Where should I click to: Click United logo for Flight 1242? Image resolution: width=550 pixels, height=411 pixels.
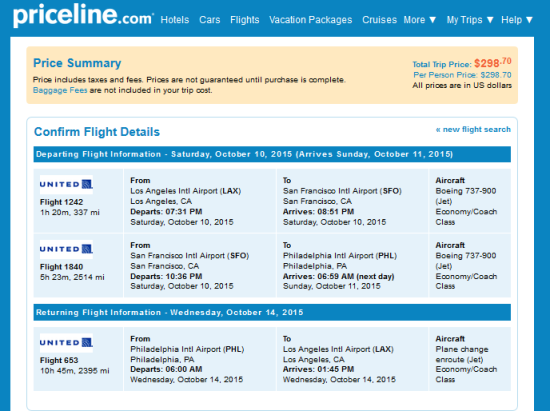(x=66, y=184)
